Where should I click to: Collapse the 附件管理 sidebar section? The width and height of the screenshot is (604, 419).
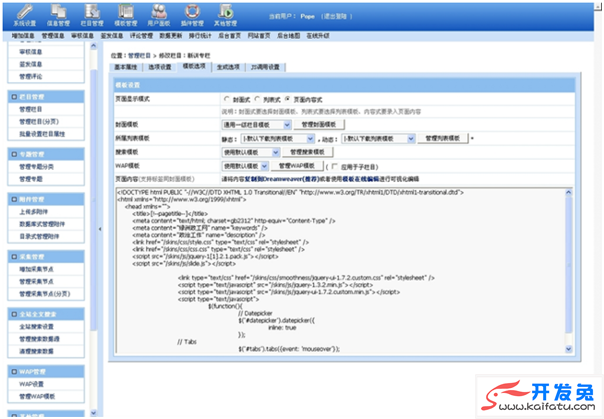coord(14,199)
